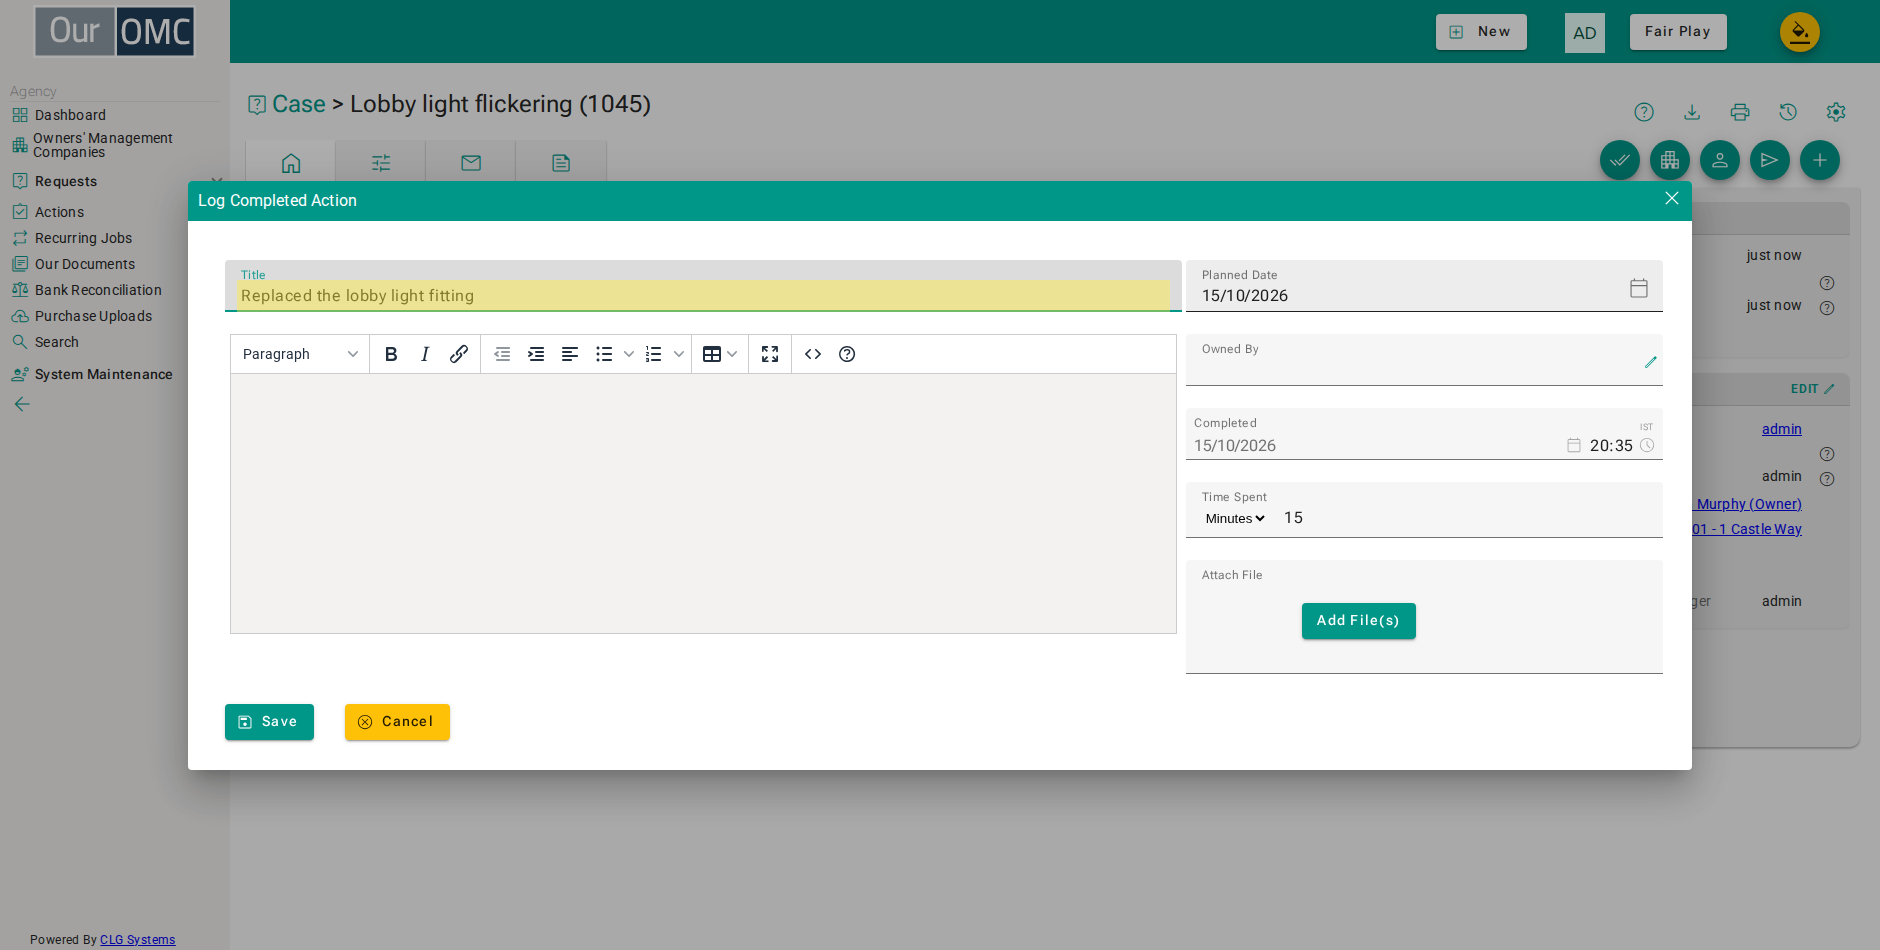Open the Paragraph style dropdown
Image resolution: width=1880 pixels, height=950 pixels.
300,354
